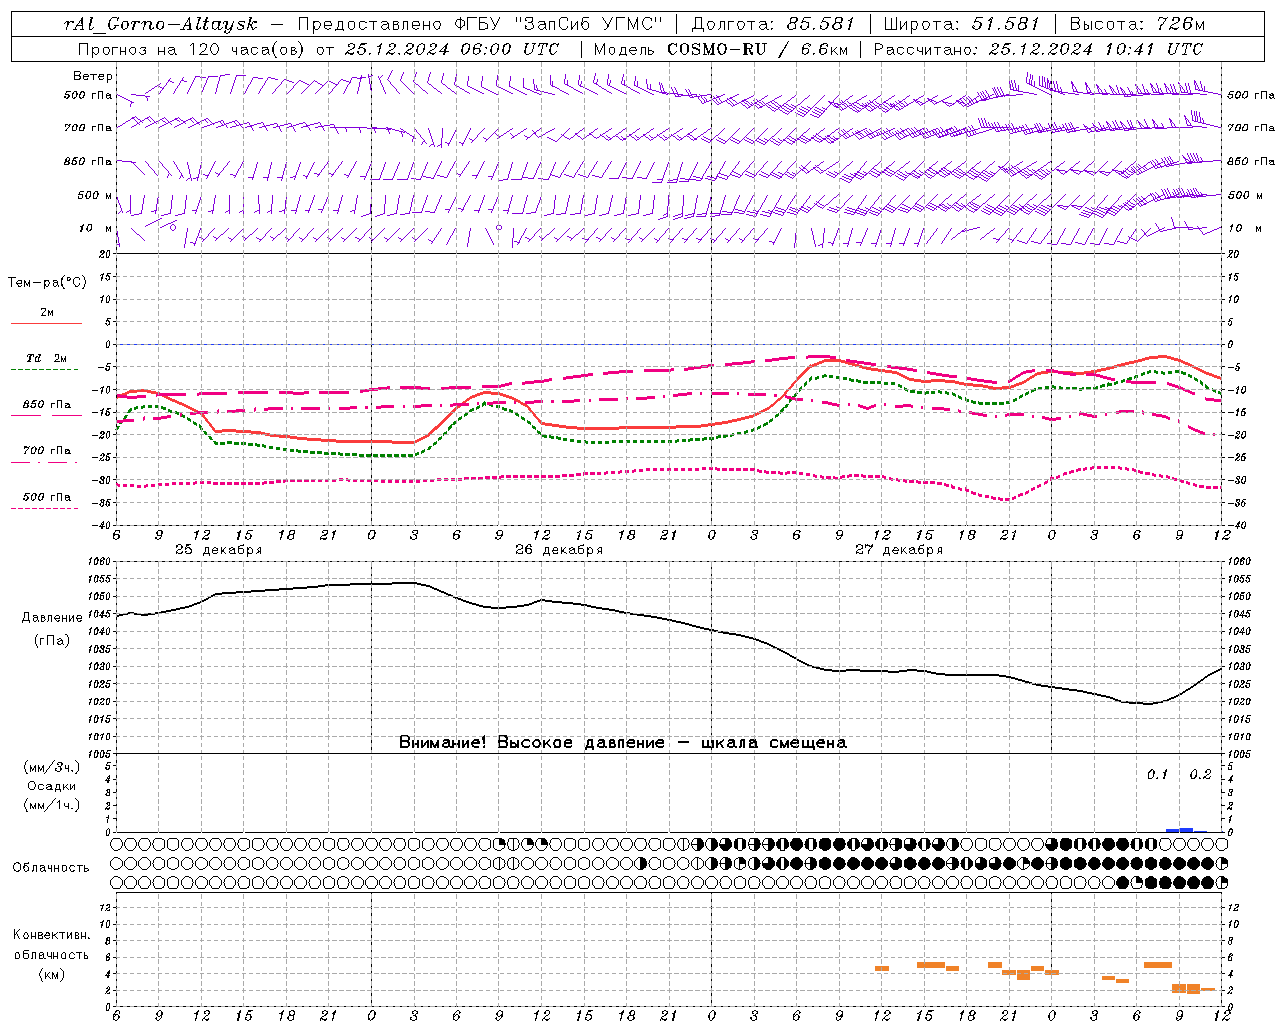Image resolution: width=1280 pixels, height=1024 pixels.
Task: Click the Тем-ра(°C) axis title
Action: [x=47, y=282]
